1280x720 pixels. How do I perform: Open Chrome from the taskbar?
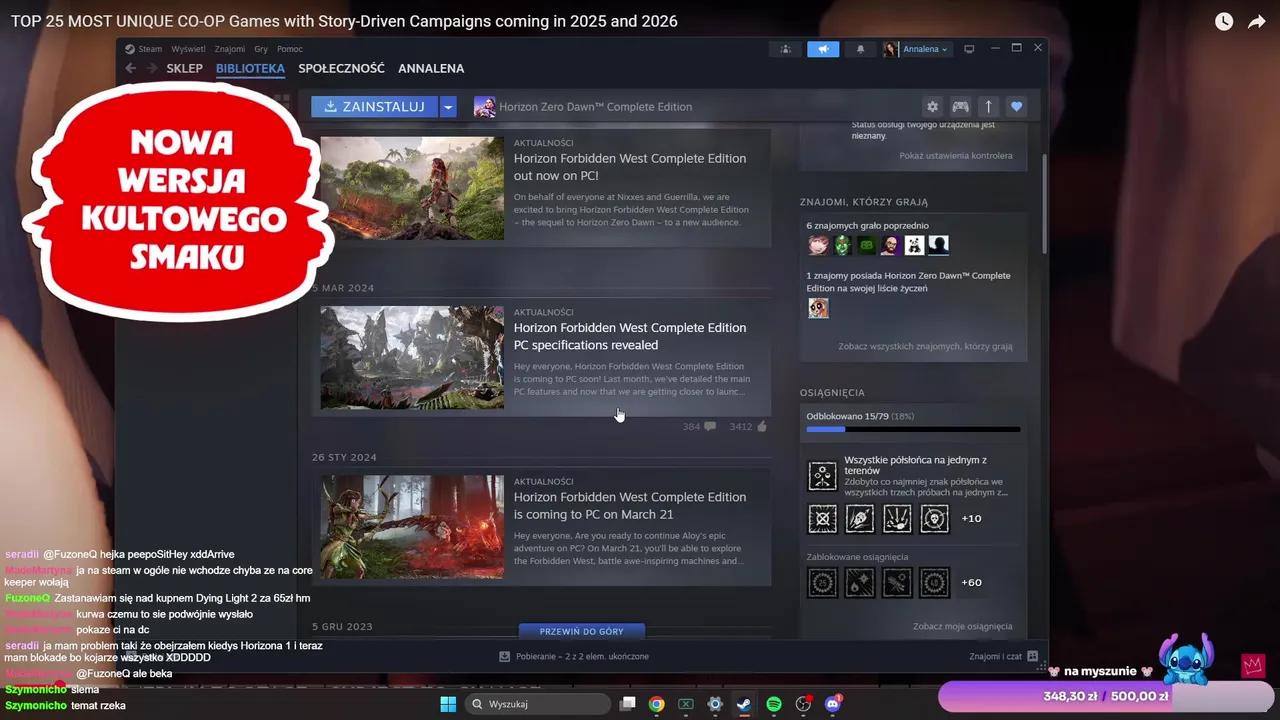pos(656,704)
